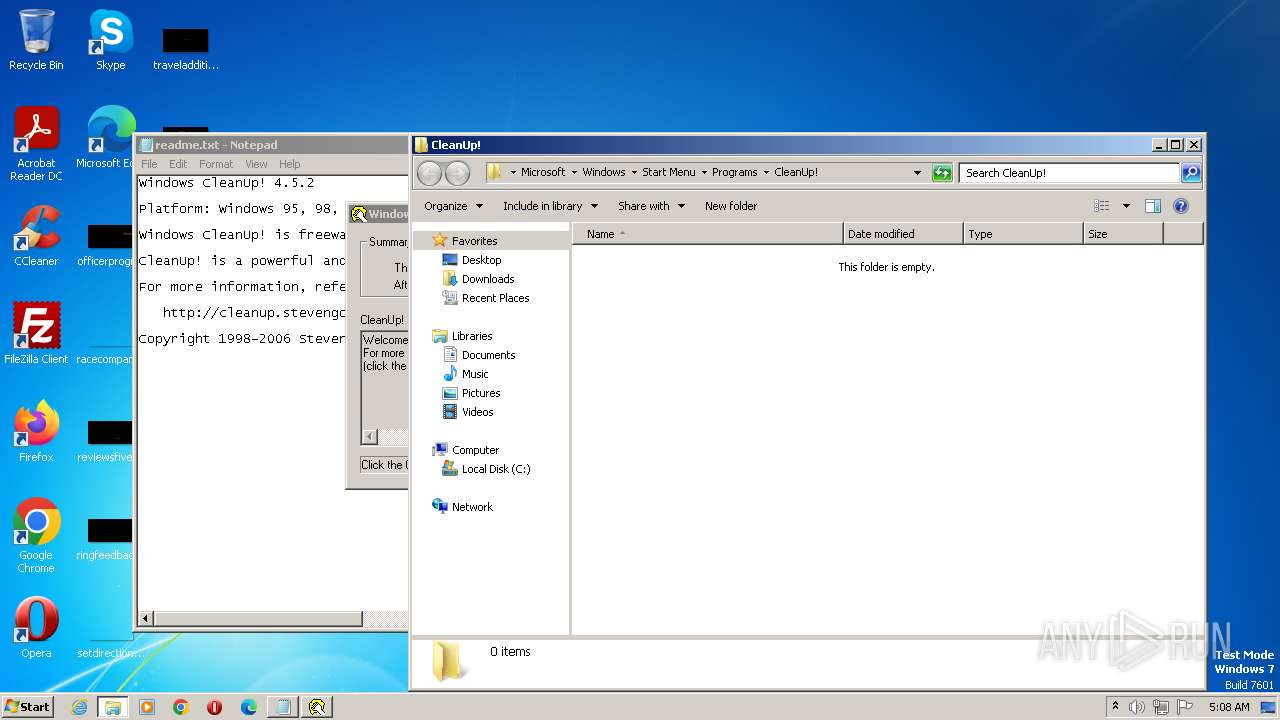Open FileZilla Client shortcut

[36, 333]
